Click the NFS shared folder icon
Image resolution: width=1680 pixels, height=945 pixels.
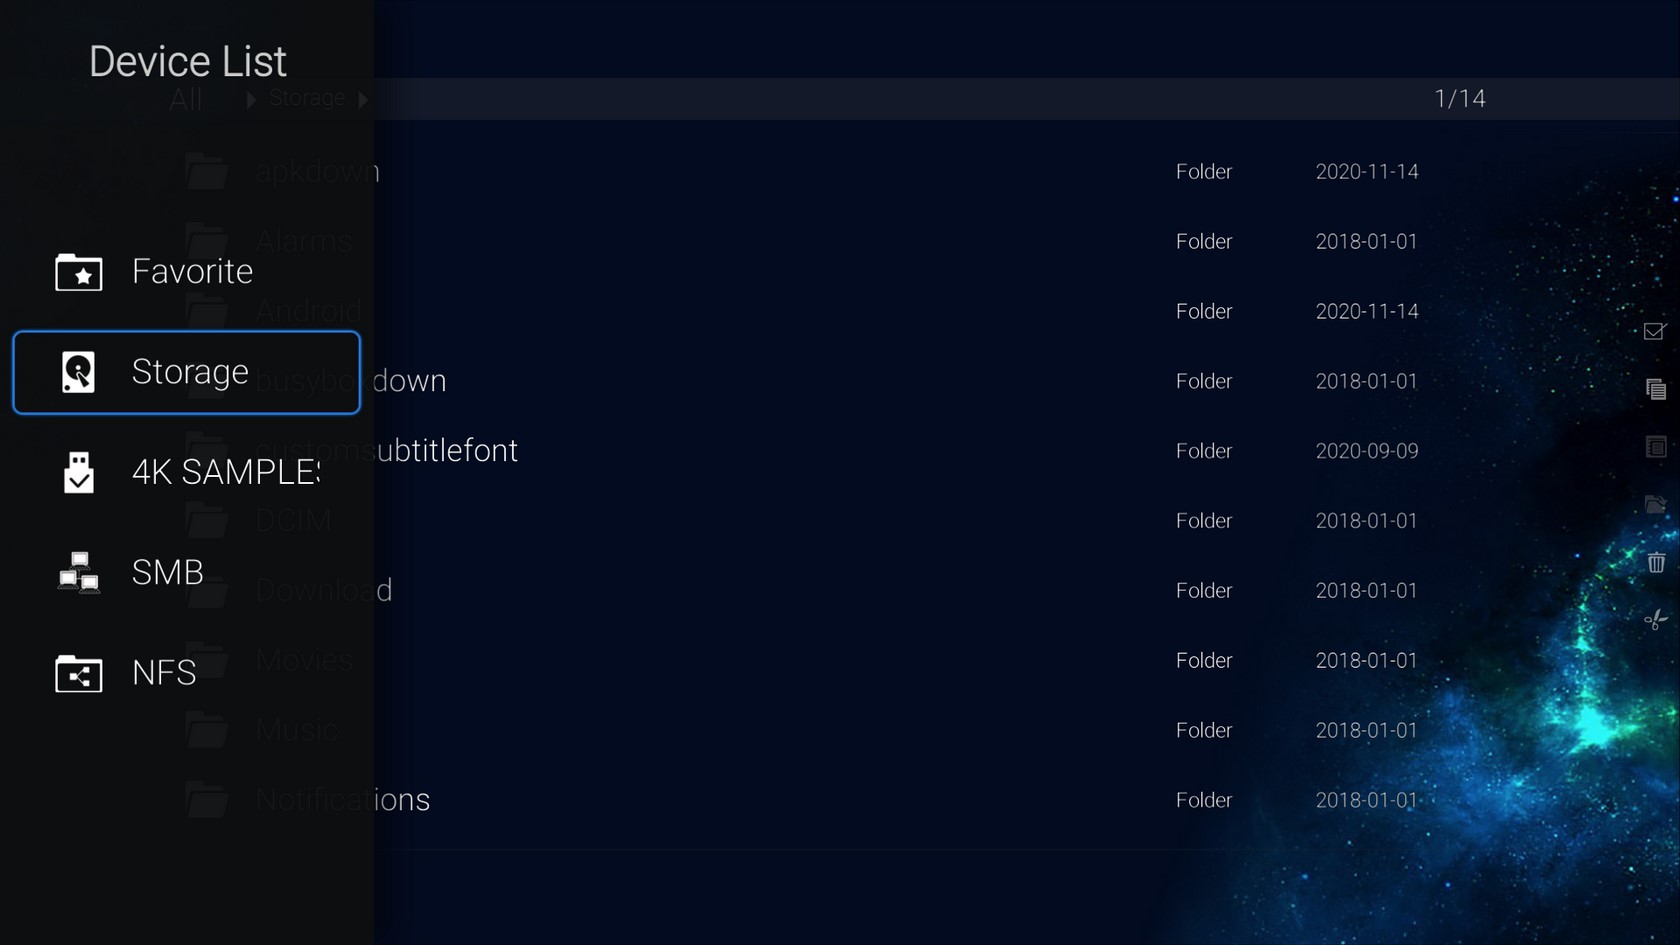pos(78,673)
